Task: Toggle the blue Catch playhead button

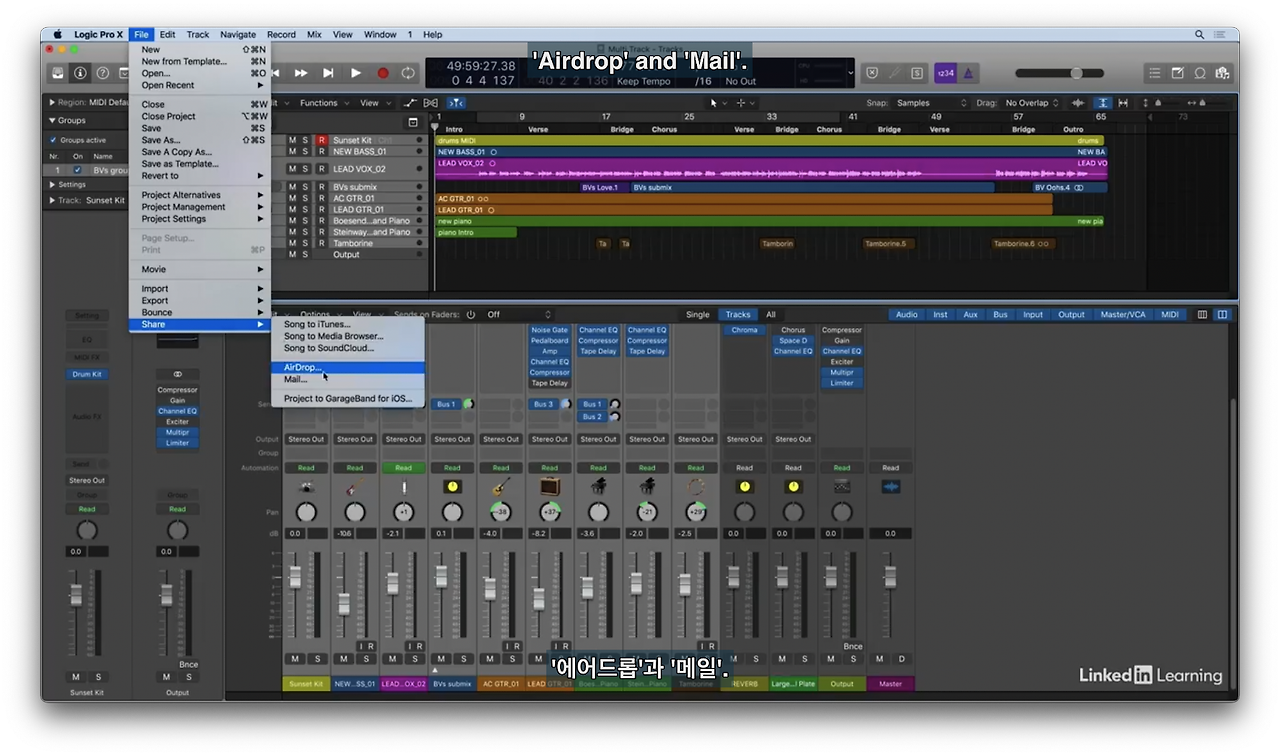Action: 455,103
